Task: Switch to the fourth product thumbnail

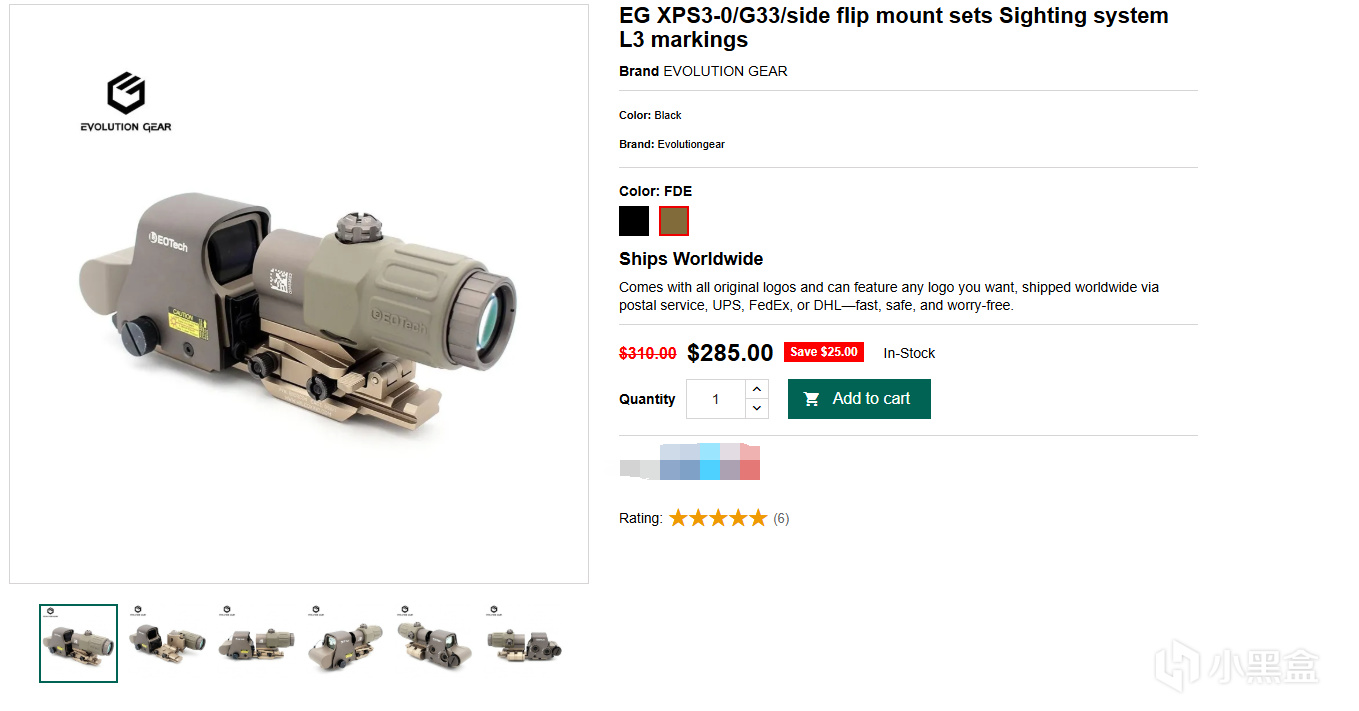Action: 344,643
